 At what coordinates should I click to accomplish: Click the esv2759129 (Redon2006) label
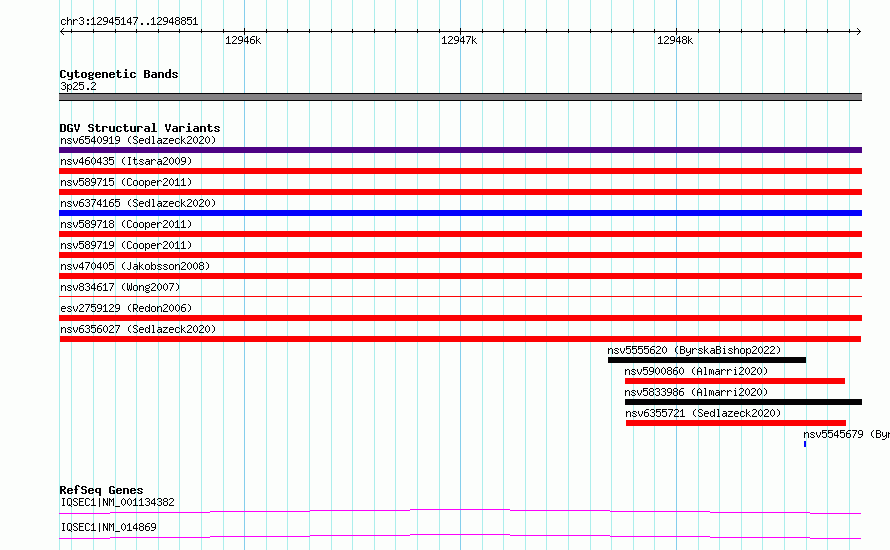pyautogui.click(x=126, y=308)
